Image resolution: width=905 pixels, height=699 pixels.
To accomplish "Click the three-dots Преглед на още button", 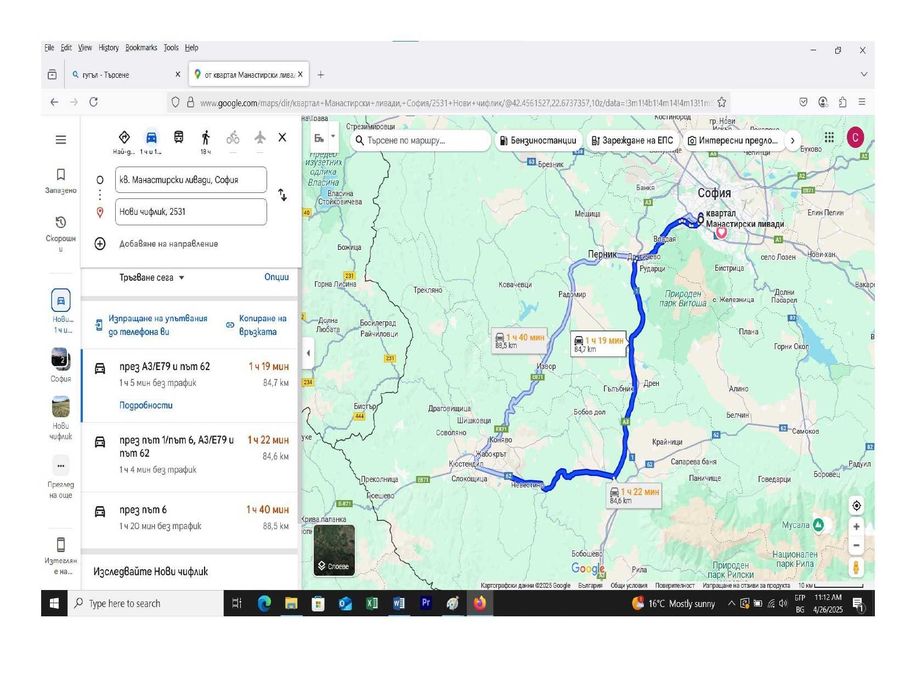I will click(x=61, y=466).
